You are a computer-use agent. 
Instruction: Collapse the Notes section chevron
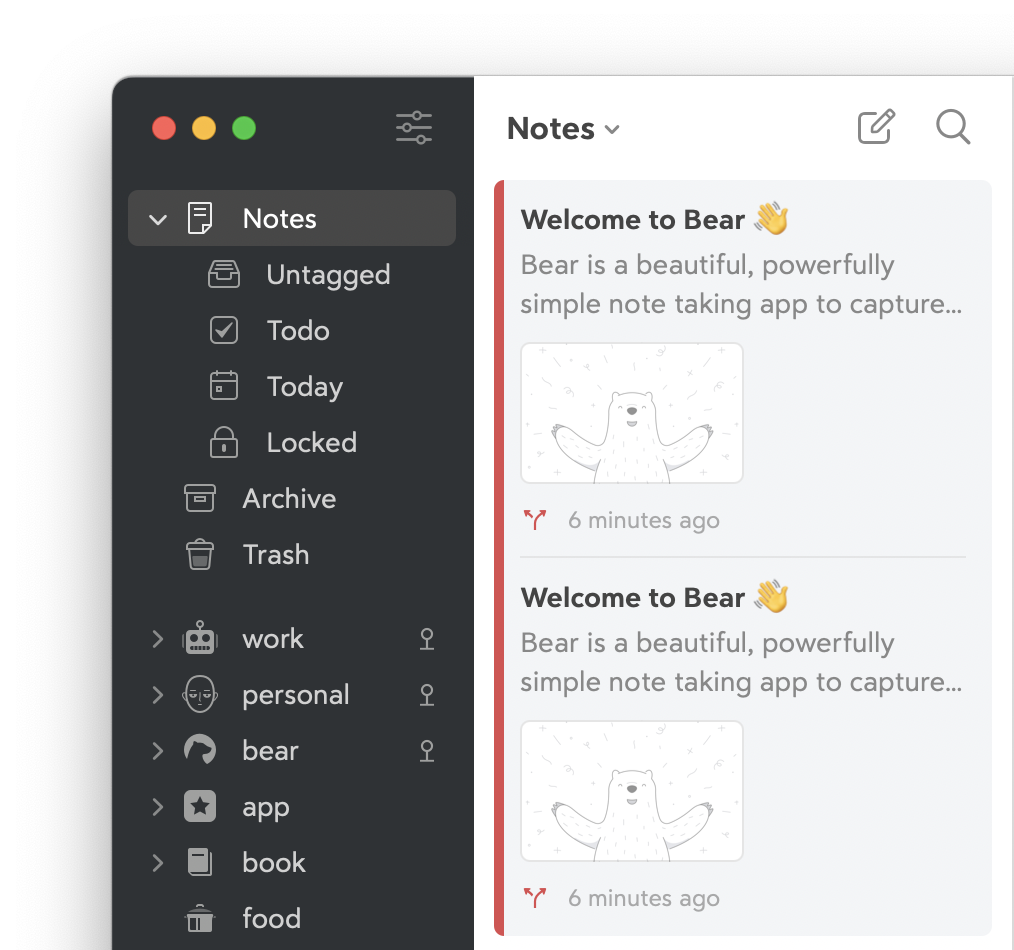(158, 219)
